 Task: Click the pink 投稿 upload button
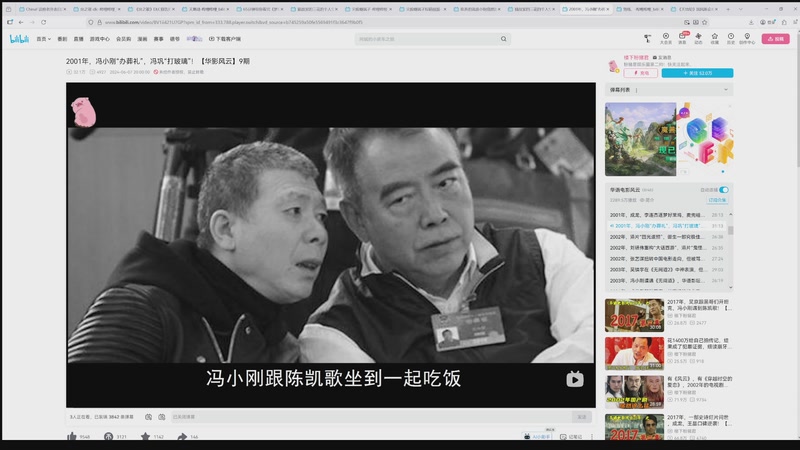click(x=776, y=39)
